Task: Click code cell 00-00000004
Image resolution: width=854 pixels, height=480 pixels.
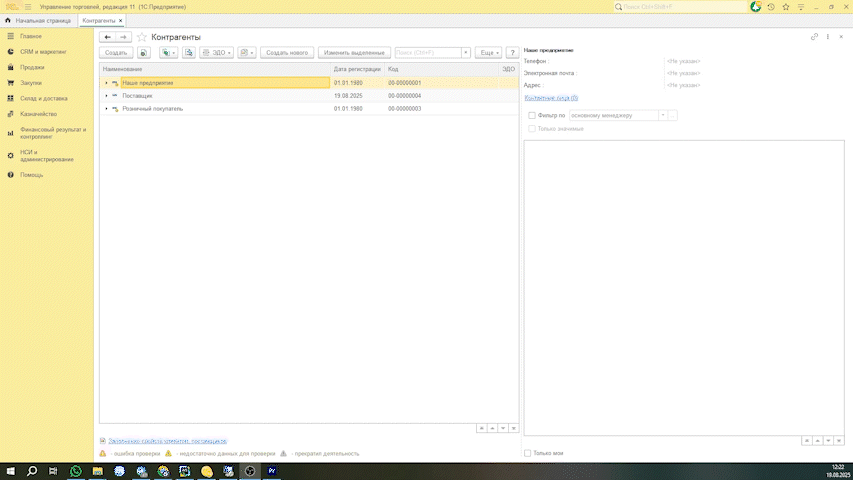Action: point(405,96)
